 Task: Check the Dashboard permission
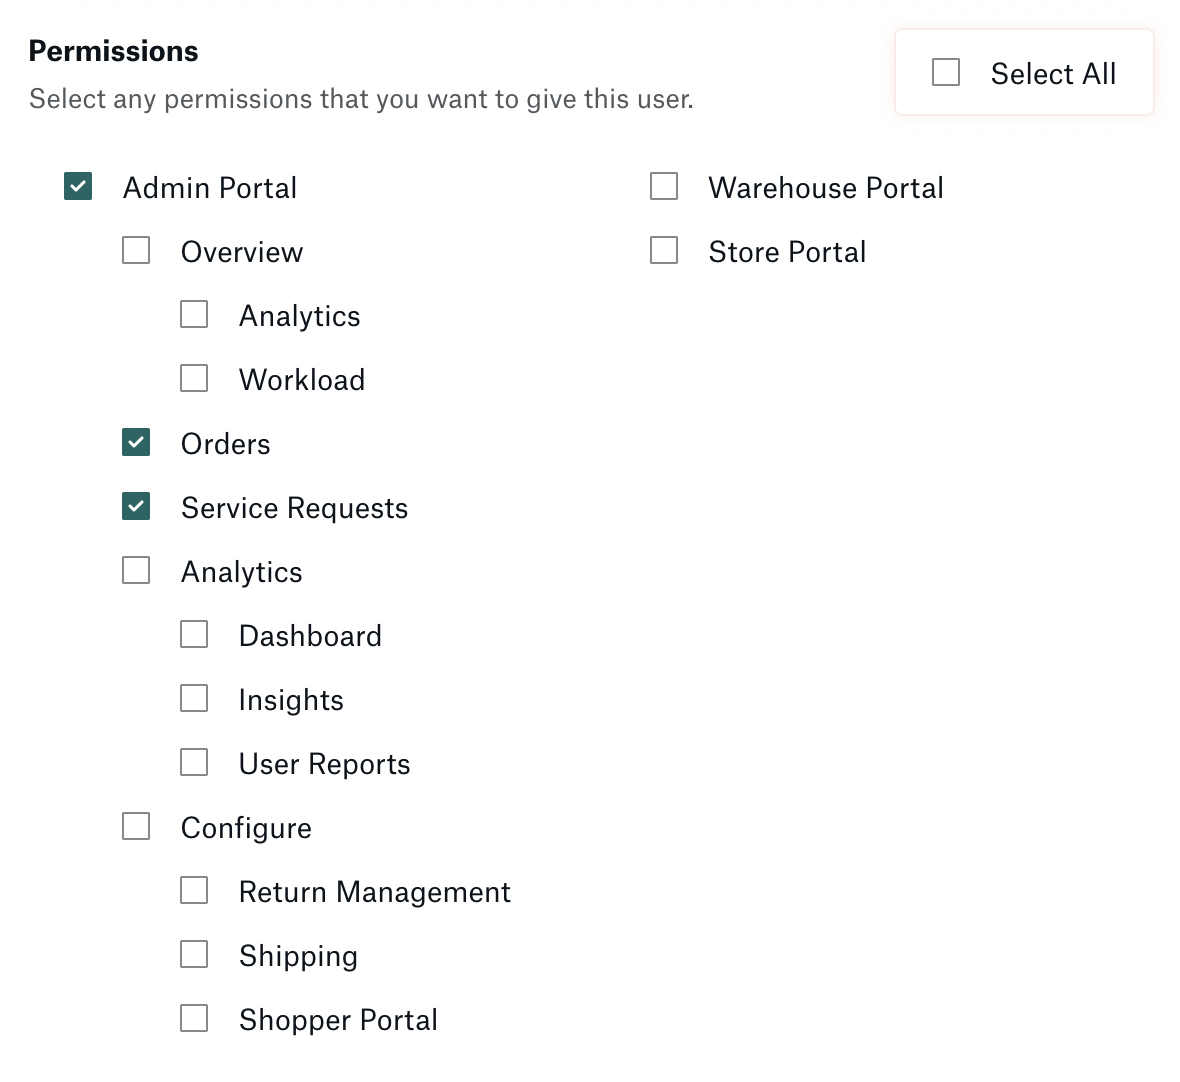click(193, 634)
